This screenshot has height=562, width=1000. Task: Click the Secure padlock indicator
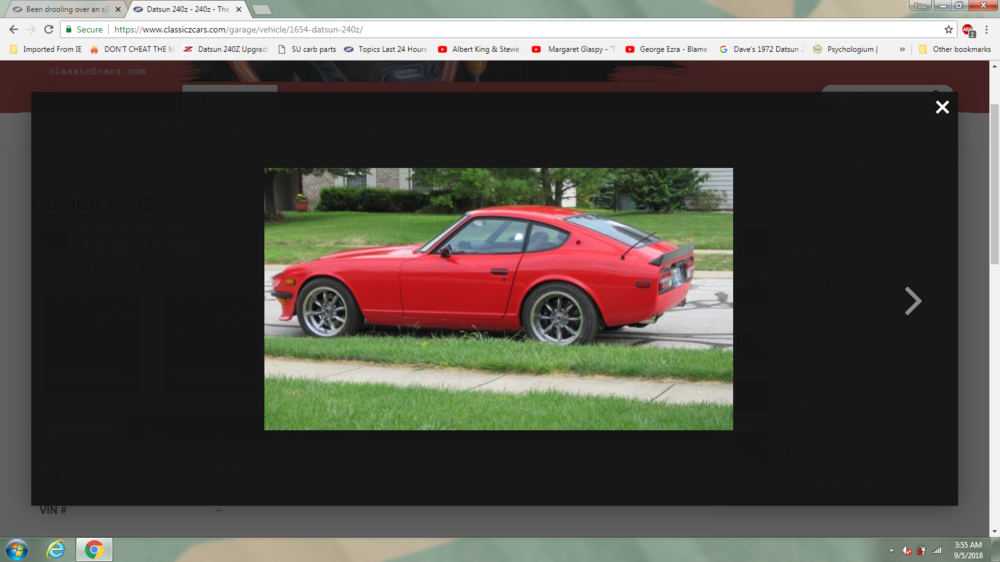point(84,29)
